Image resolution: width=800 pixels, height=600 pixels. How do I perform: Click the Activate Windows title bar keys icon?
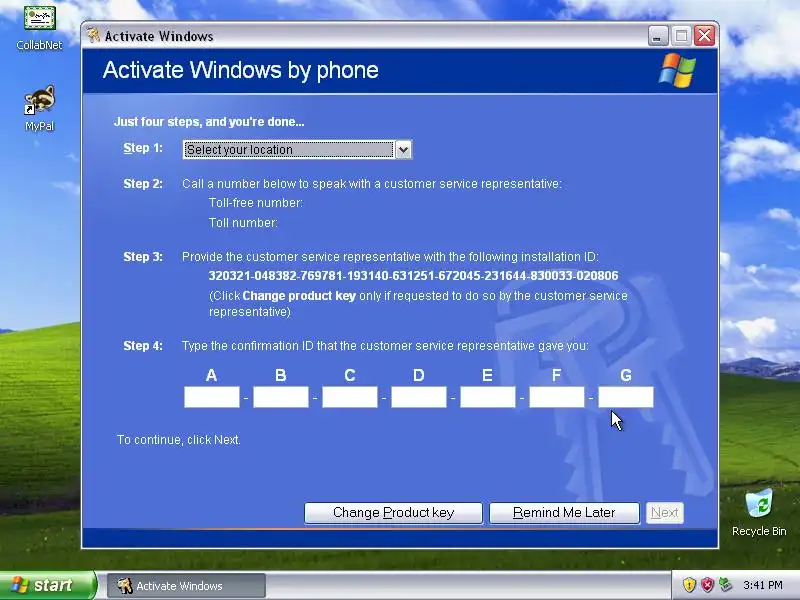click(x=93, y=36)
